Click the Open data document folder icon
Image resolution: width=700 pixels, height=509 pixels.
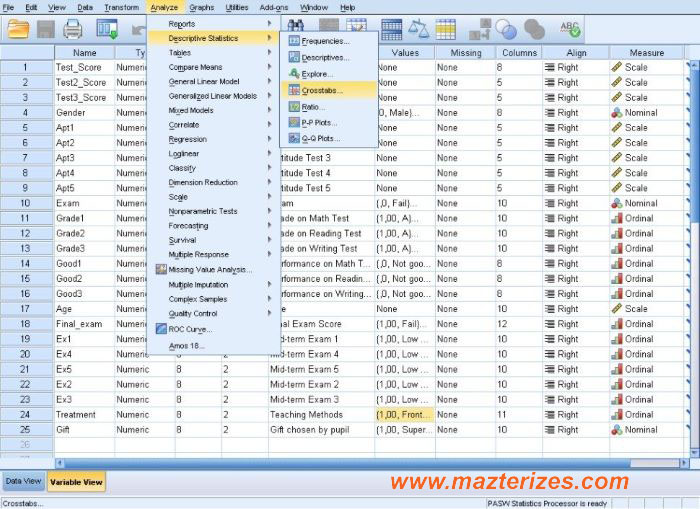tap(18, 29)
